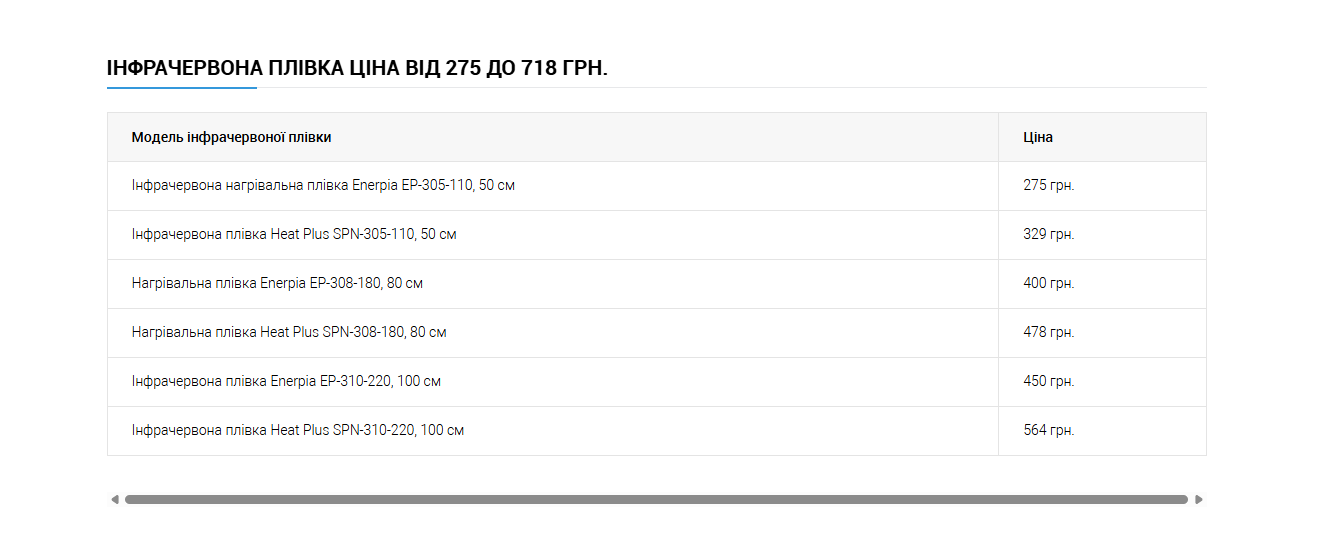
Task: Select the Heat Plus SPN-305-110, 50 см row
Action: (656, 235)
